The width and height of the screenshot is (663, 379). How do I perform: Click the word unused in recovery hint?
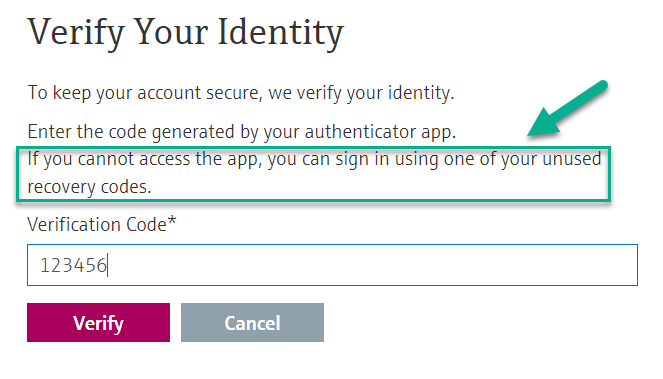[572, 159]
